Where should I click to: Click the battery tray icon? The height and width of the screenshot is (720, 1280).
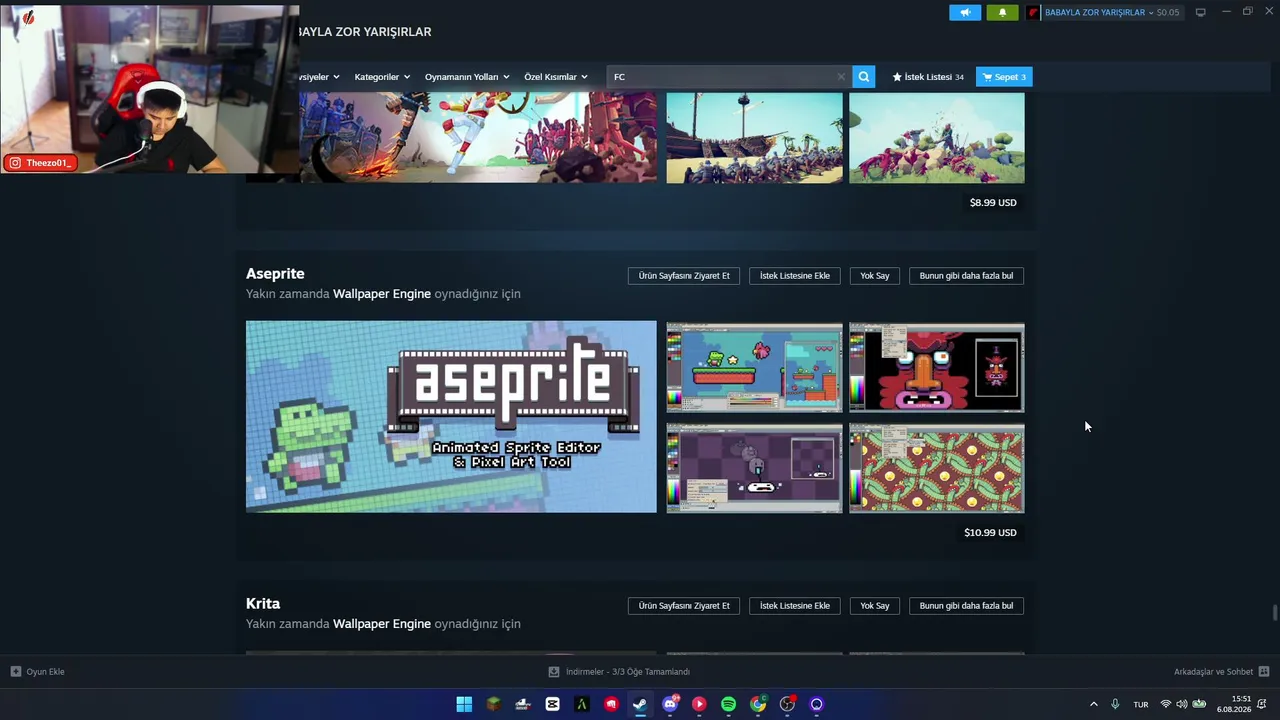pyautogui.click(x=1199, y=704)
